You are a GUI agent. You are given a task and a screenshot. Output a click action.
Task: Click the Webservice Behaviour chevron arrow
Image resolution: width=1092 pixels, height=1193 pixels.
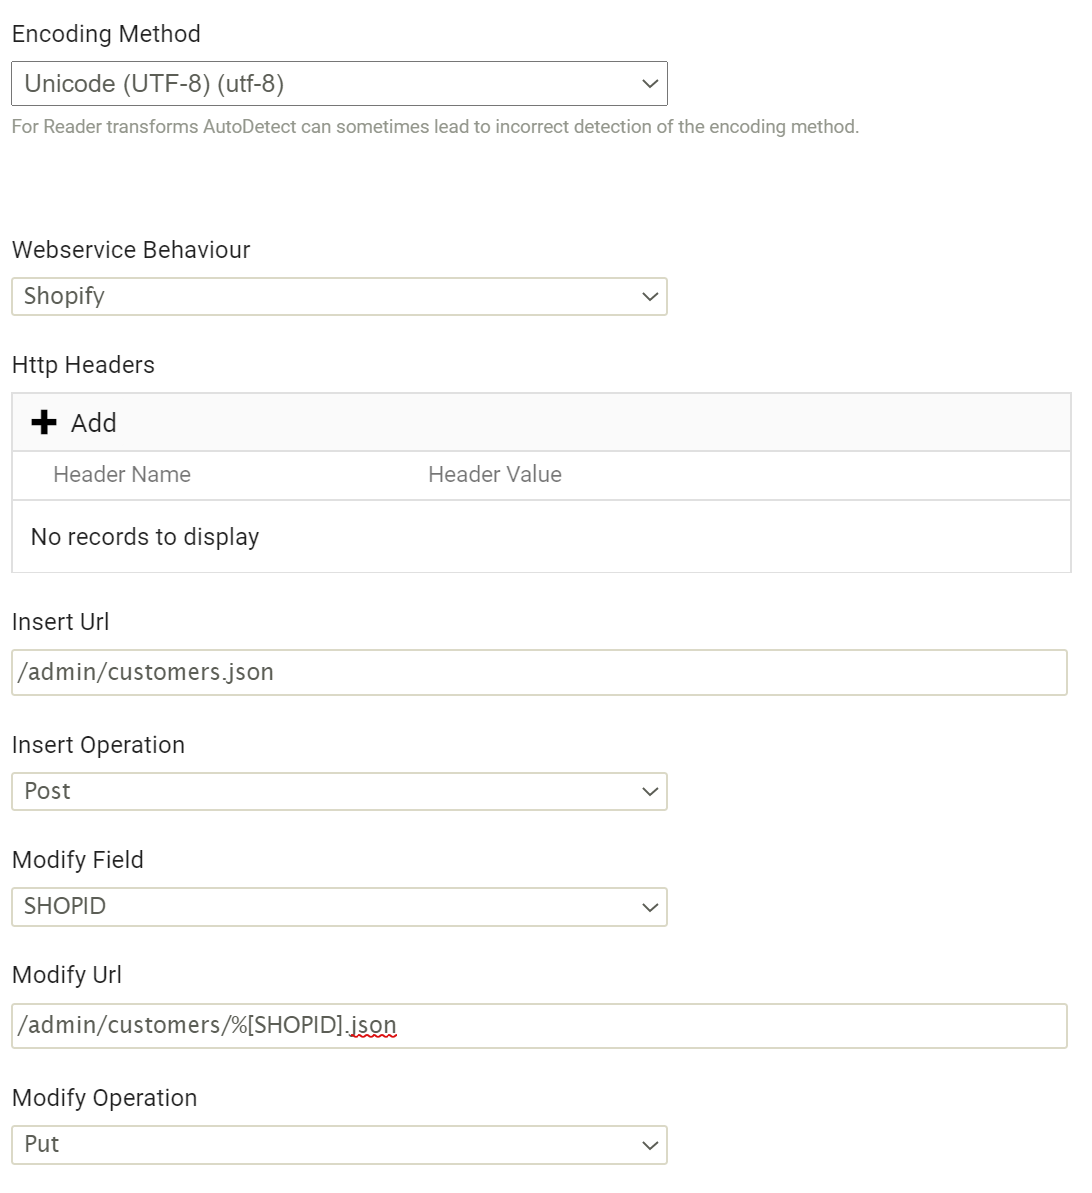(650, 297)
